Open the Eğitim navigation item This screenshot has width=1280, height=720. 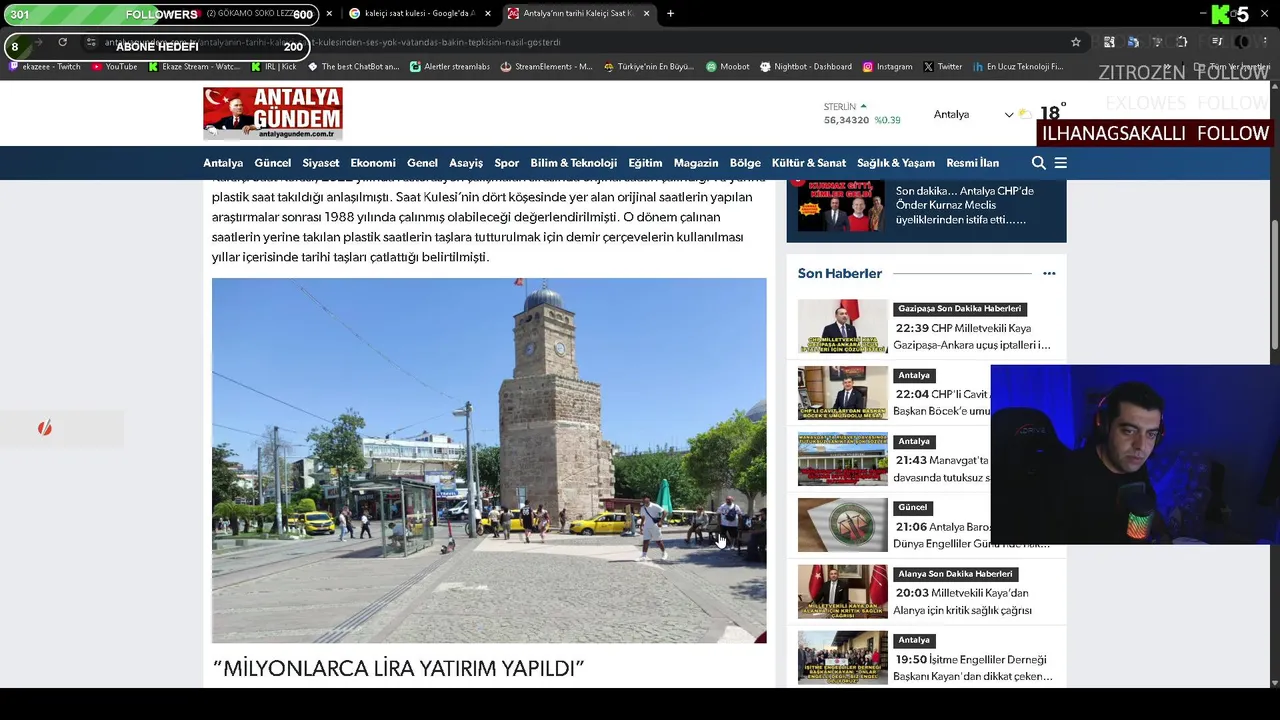(645, 163)
